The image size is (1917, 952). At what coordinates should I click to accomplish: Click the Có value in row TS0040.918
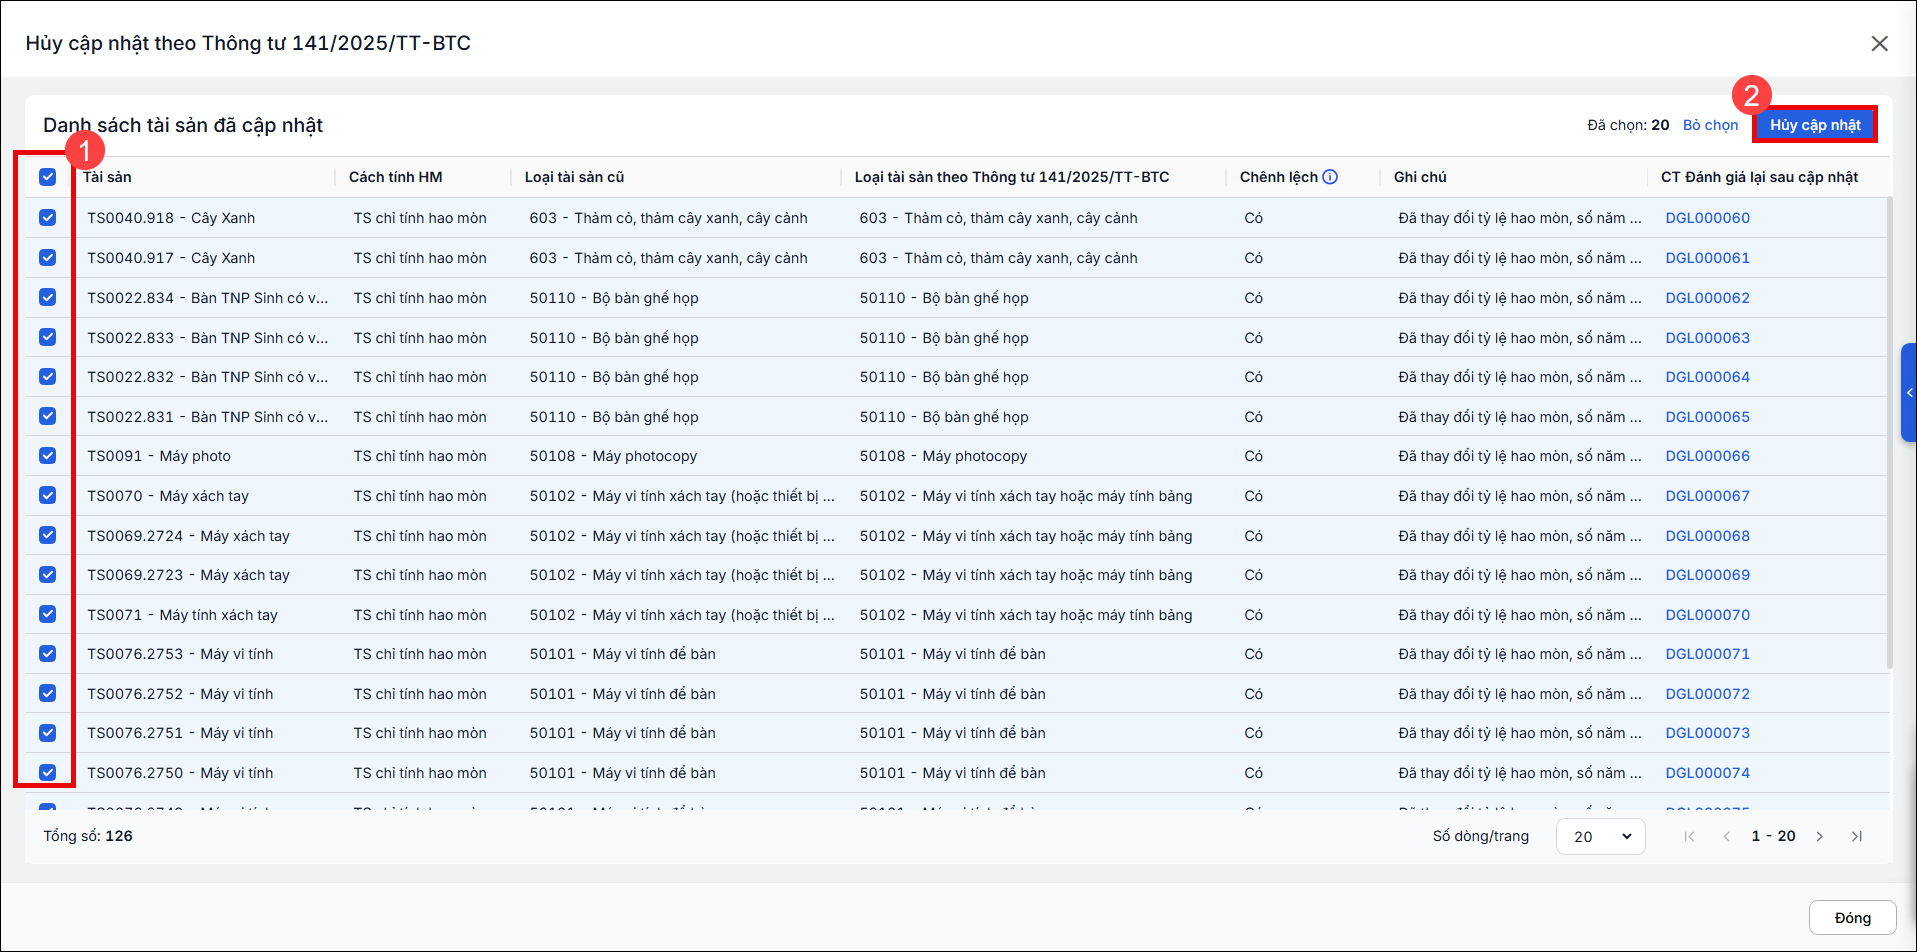tap(1253, 218)
